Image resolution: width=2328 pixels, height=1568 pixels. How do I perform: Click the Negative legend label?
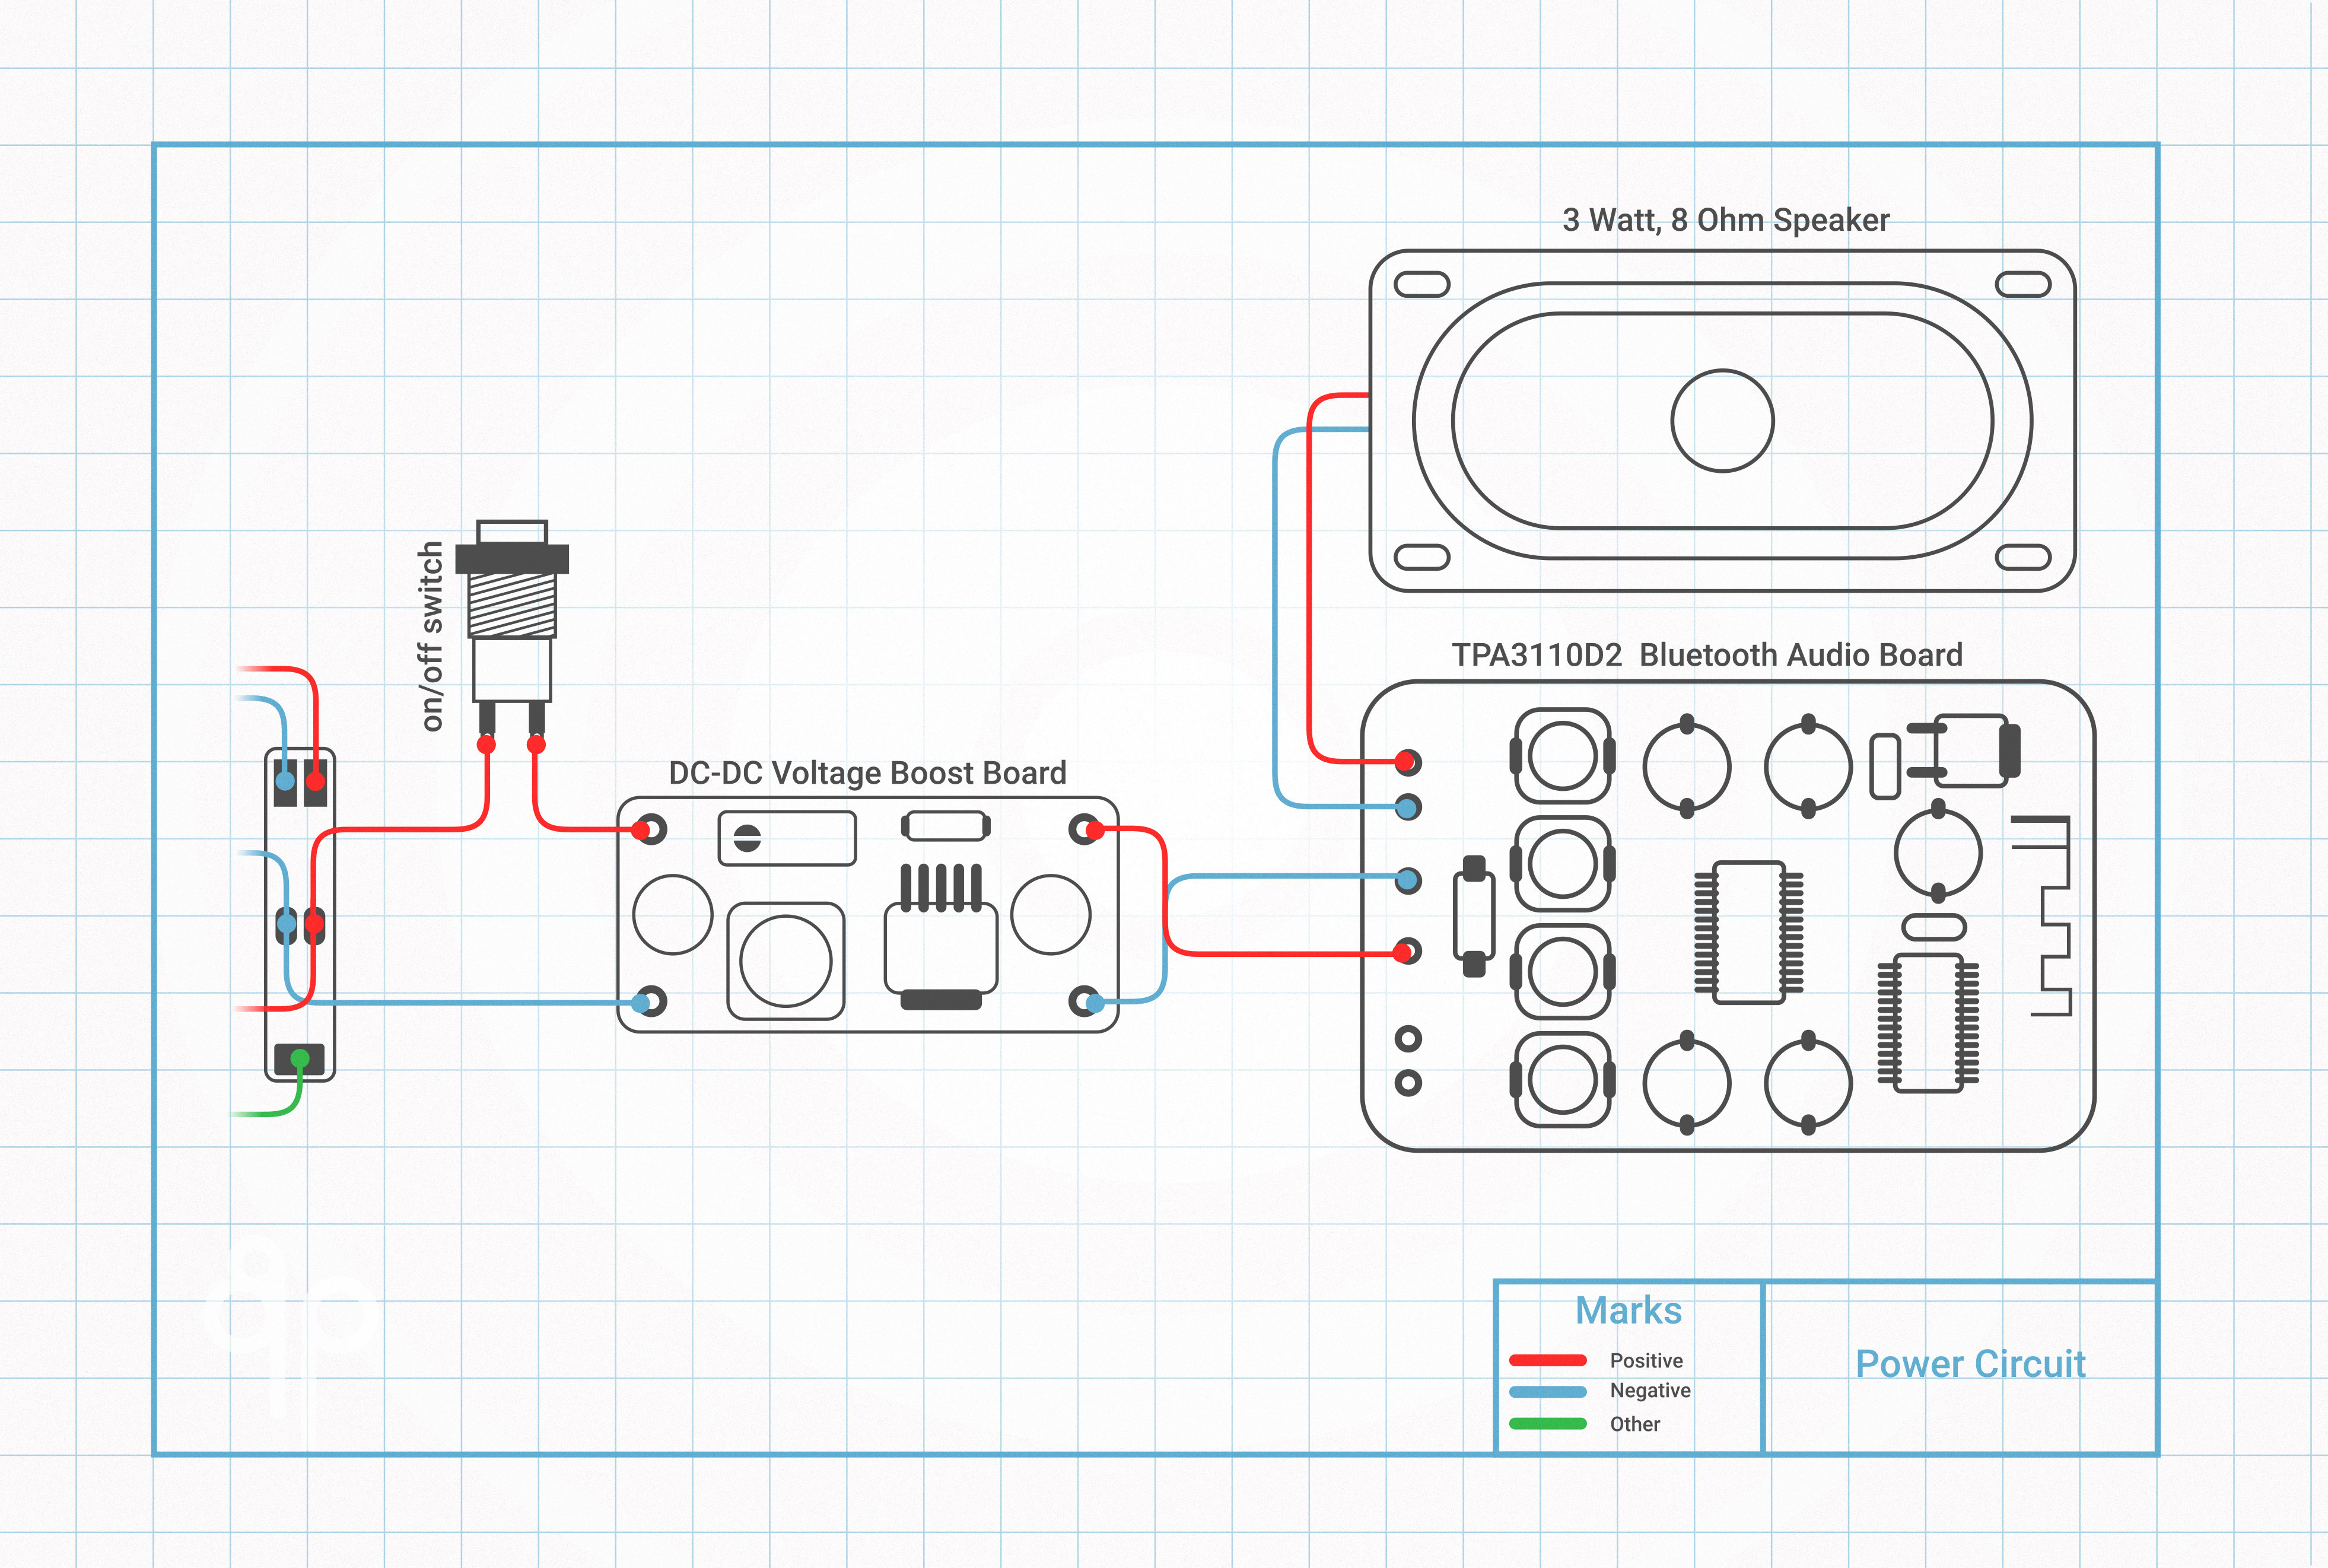pyautogui.click(x=1650, y=1391)
